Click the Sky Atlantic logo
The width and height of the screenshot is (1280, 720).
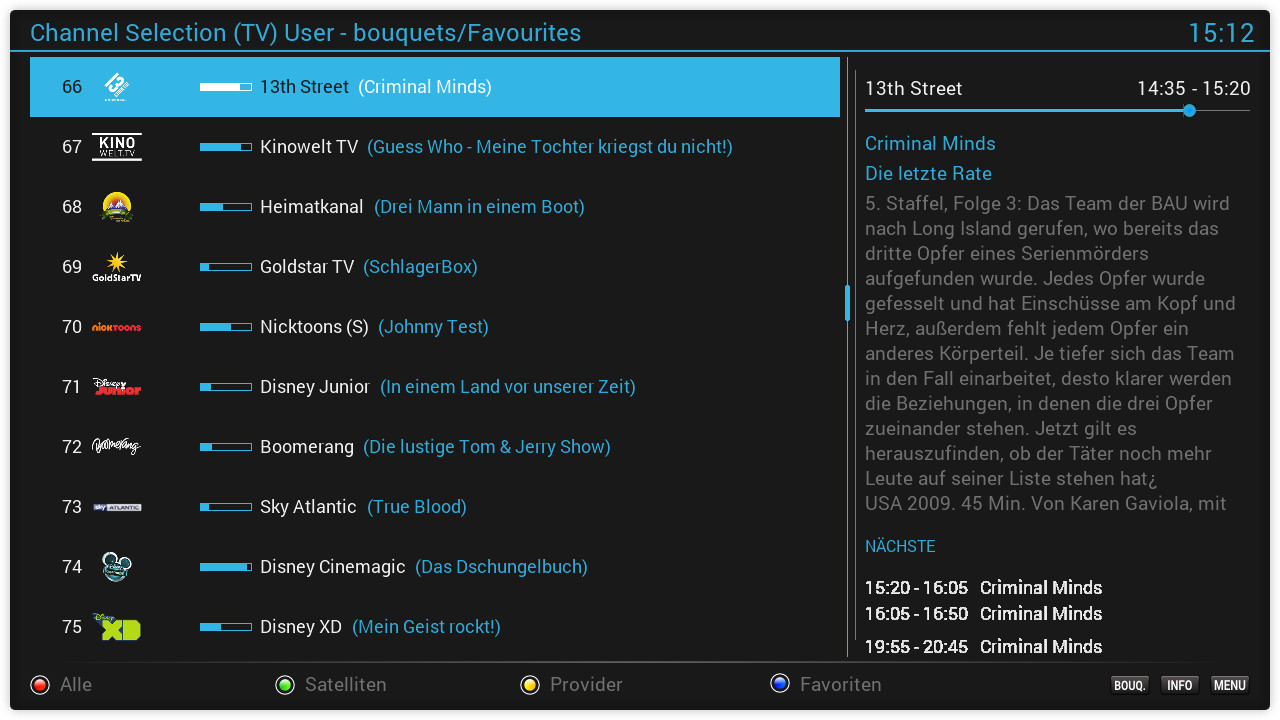tap(117, 507)
